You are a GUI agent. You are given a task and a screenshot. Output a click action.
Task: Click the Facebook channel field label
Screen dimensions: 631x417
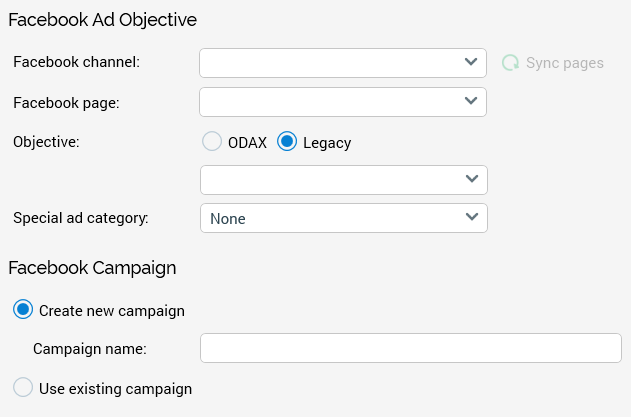click(x=76, y=62)
